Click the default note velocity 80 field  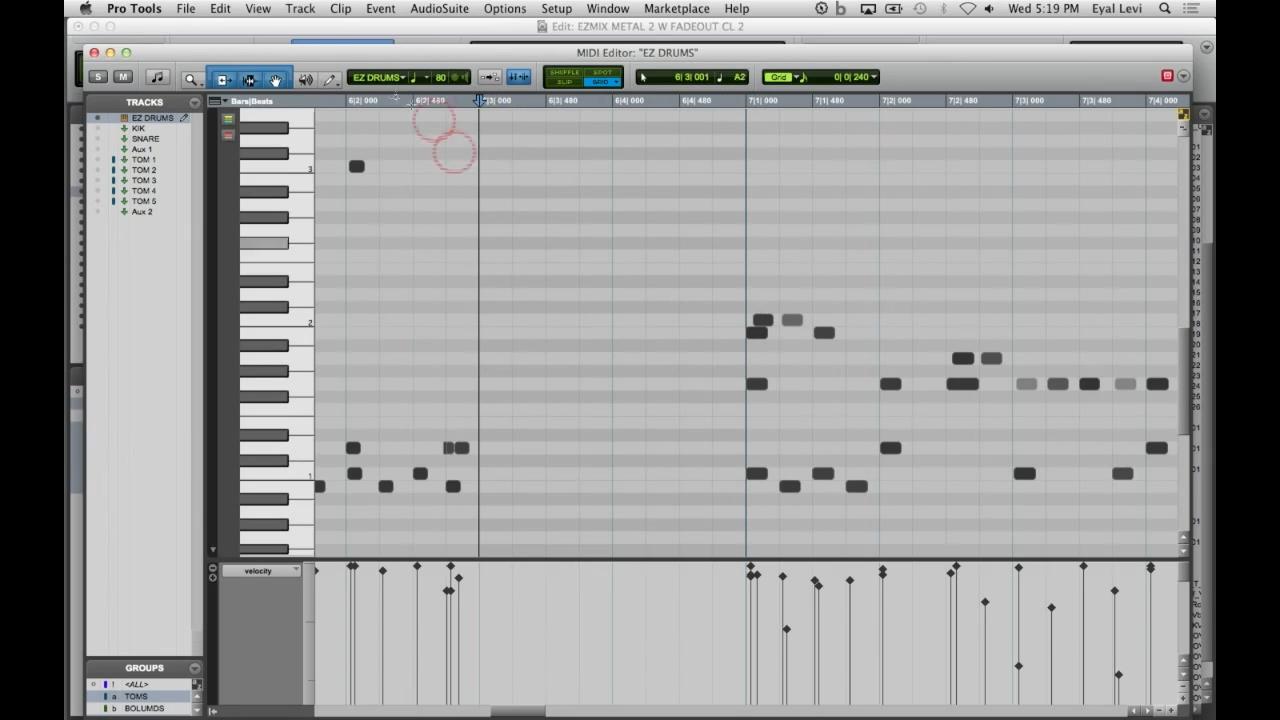[440, 77]
